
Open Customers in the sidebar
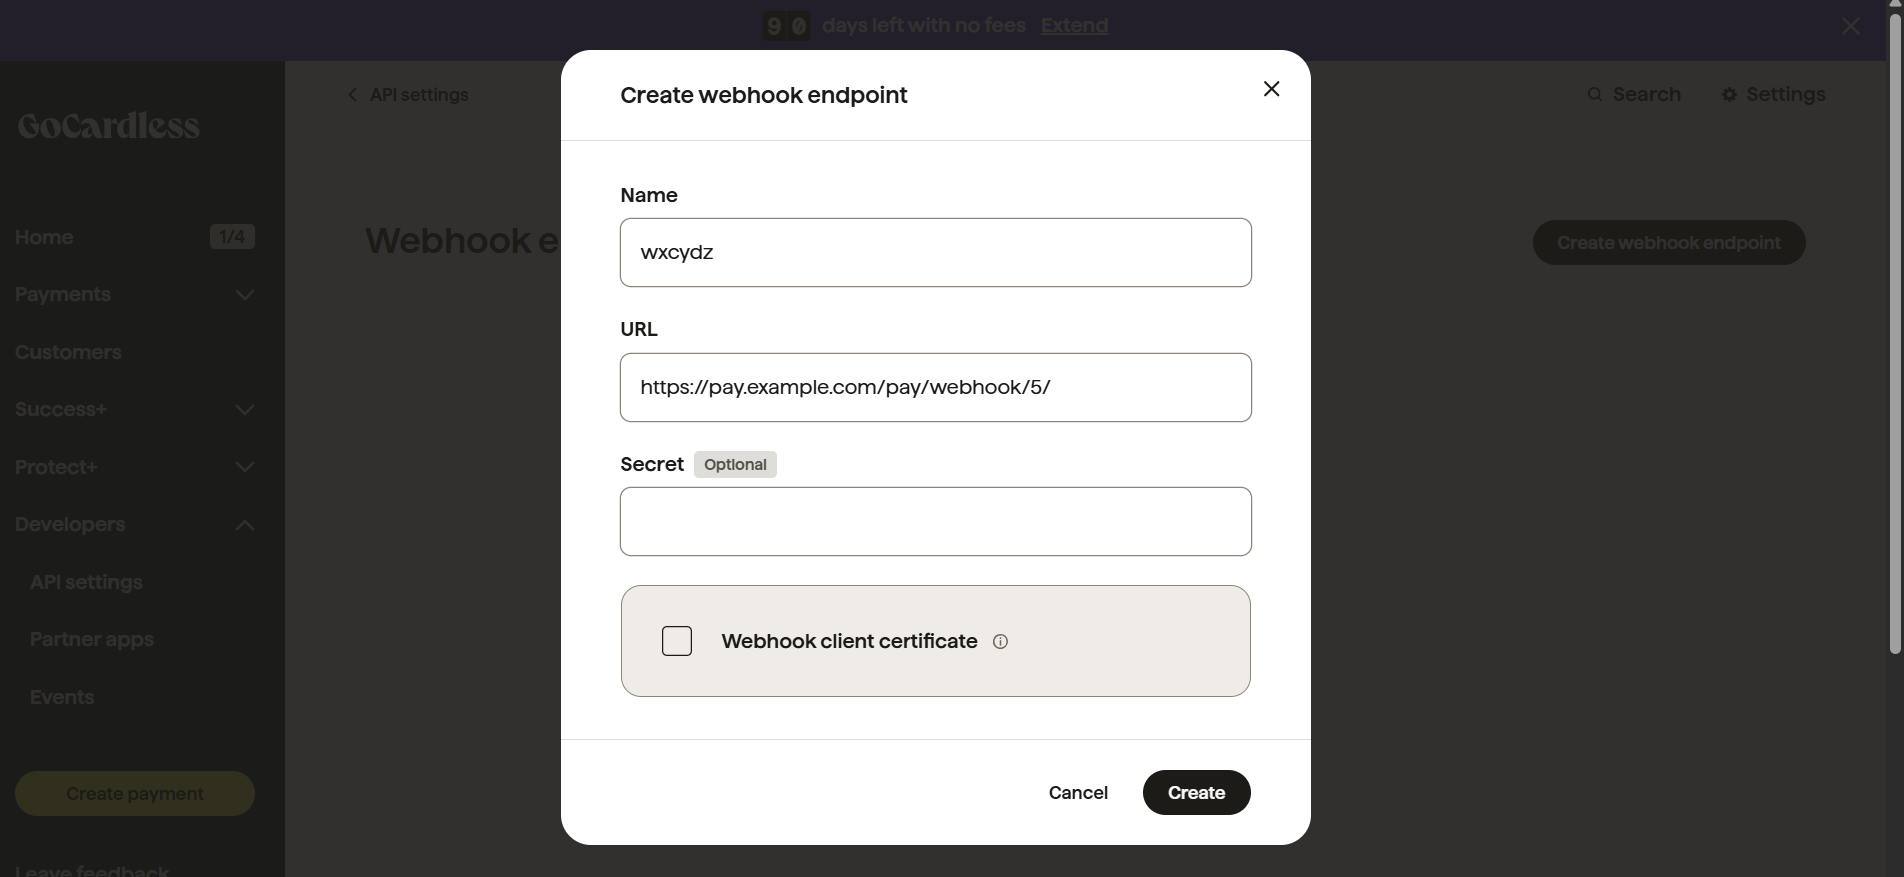tap(68, 352)
